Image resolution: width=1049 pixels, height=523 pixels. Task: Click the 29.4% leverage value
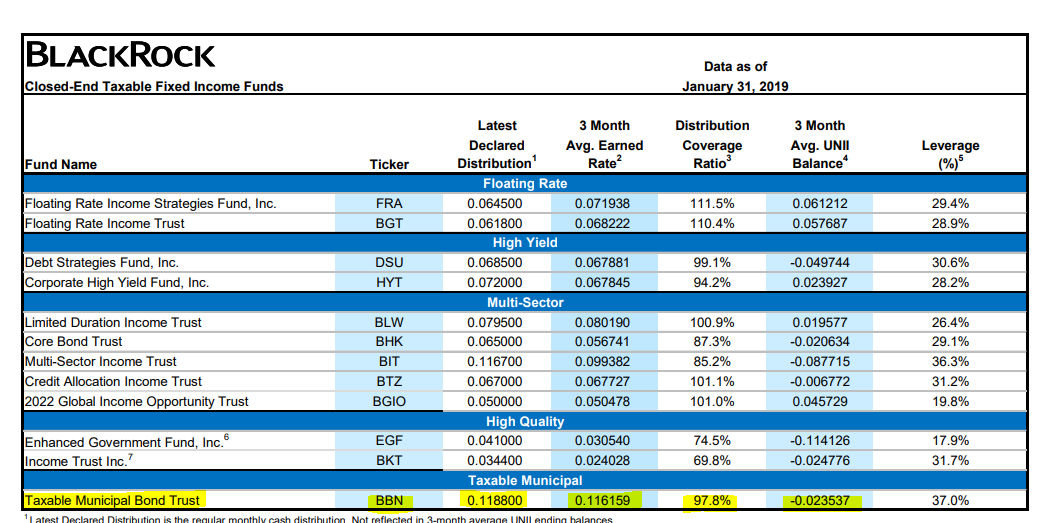[x=950, y=203]
